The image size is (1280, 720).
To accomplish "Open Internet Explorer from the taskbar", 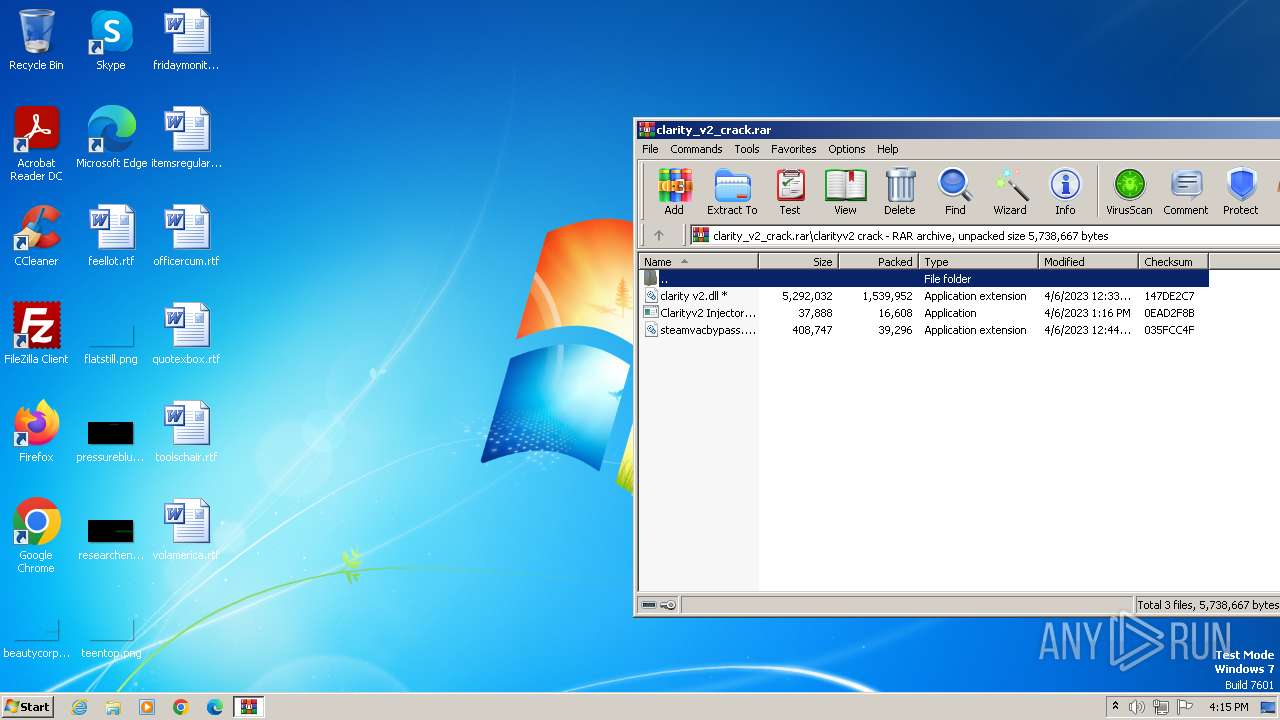I will (x=79, y=707).
